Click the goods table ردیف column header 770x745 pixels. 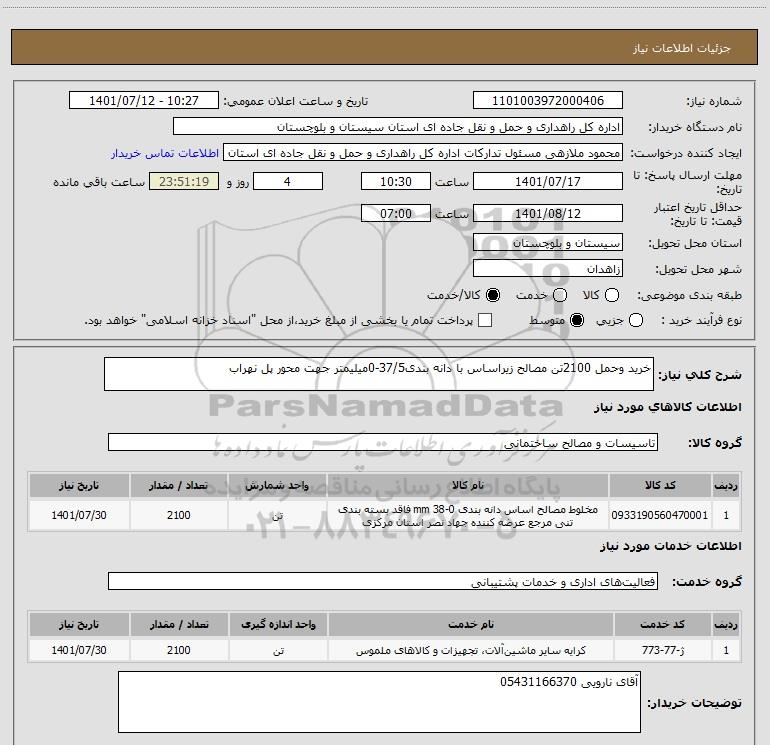pos(726,485)
